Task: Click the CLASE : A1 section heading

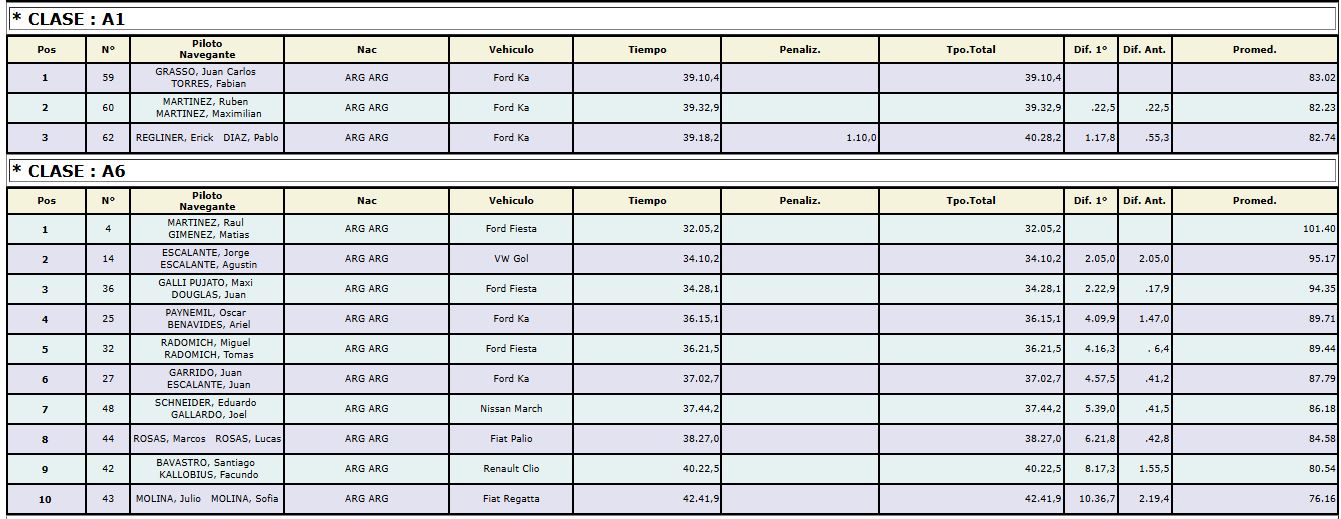Action: click(671, 19)
